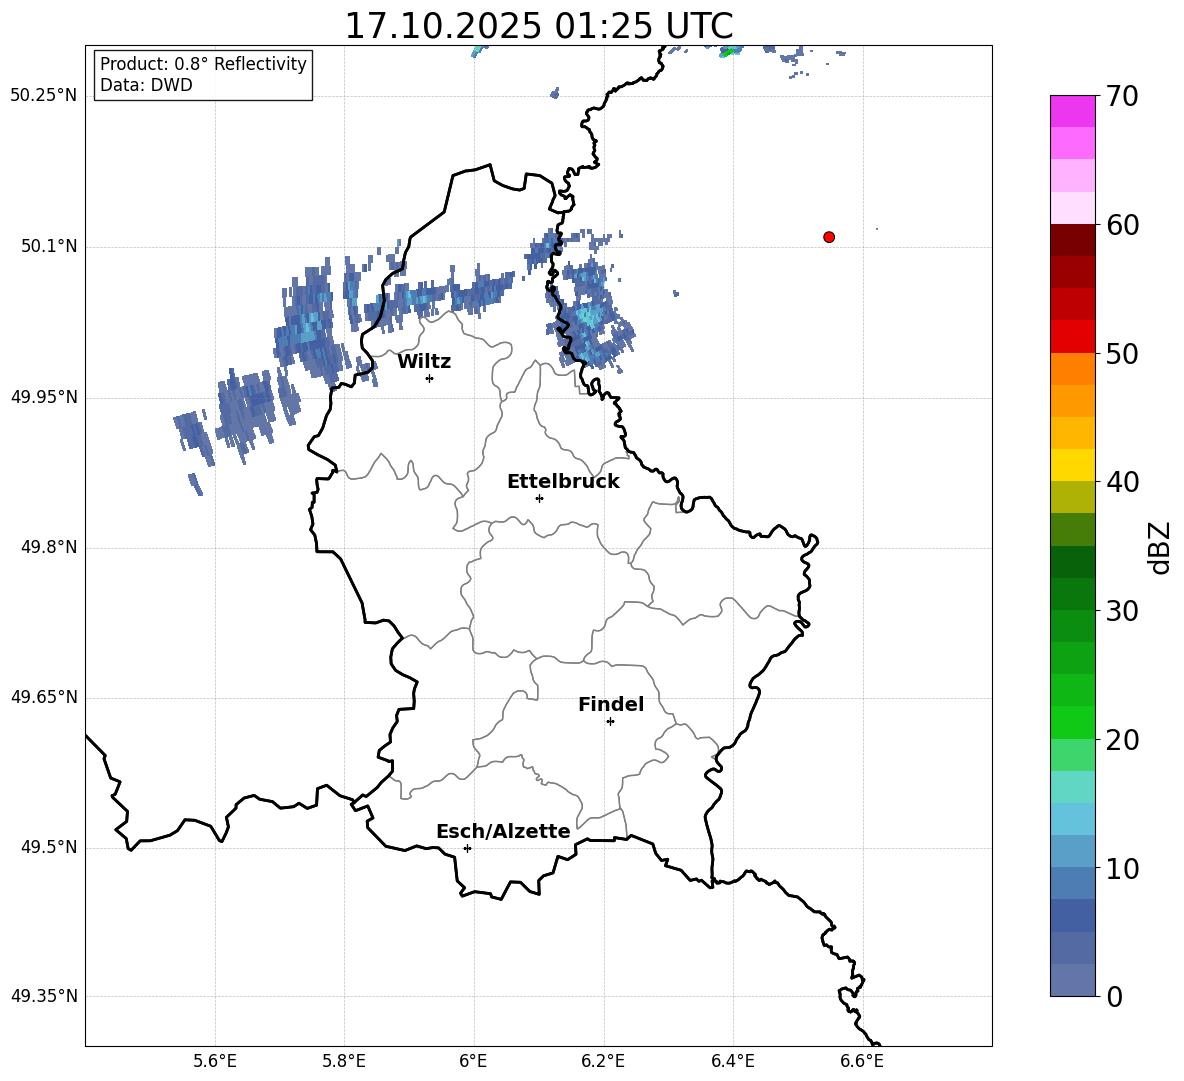1184x1081 pixels.
Task: Click the 30 dBZ colorbar tick label
Action: [x=1122, y=611]
